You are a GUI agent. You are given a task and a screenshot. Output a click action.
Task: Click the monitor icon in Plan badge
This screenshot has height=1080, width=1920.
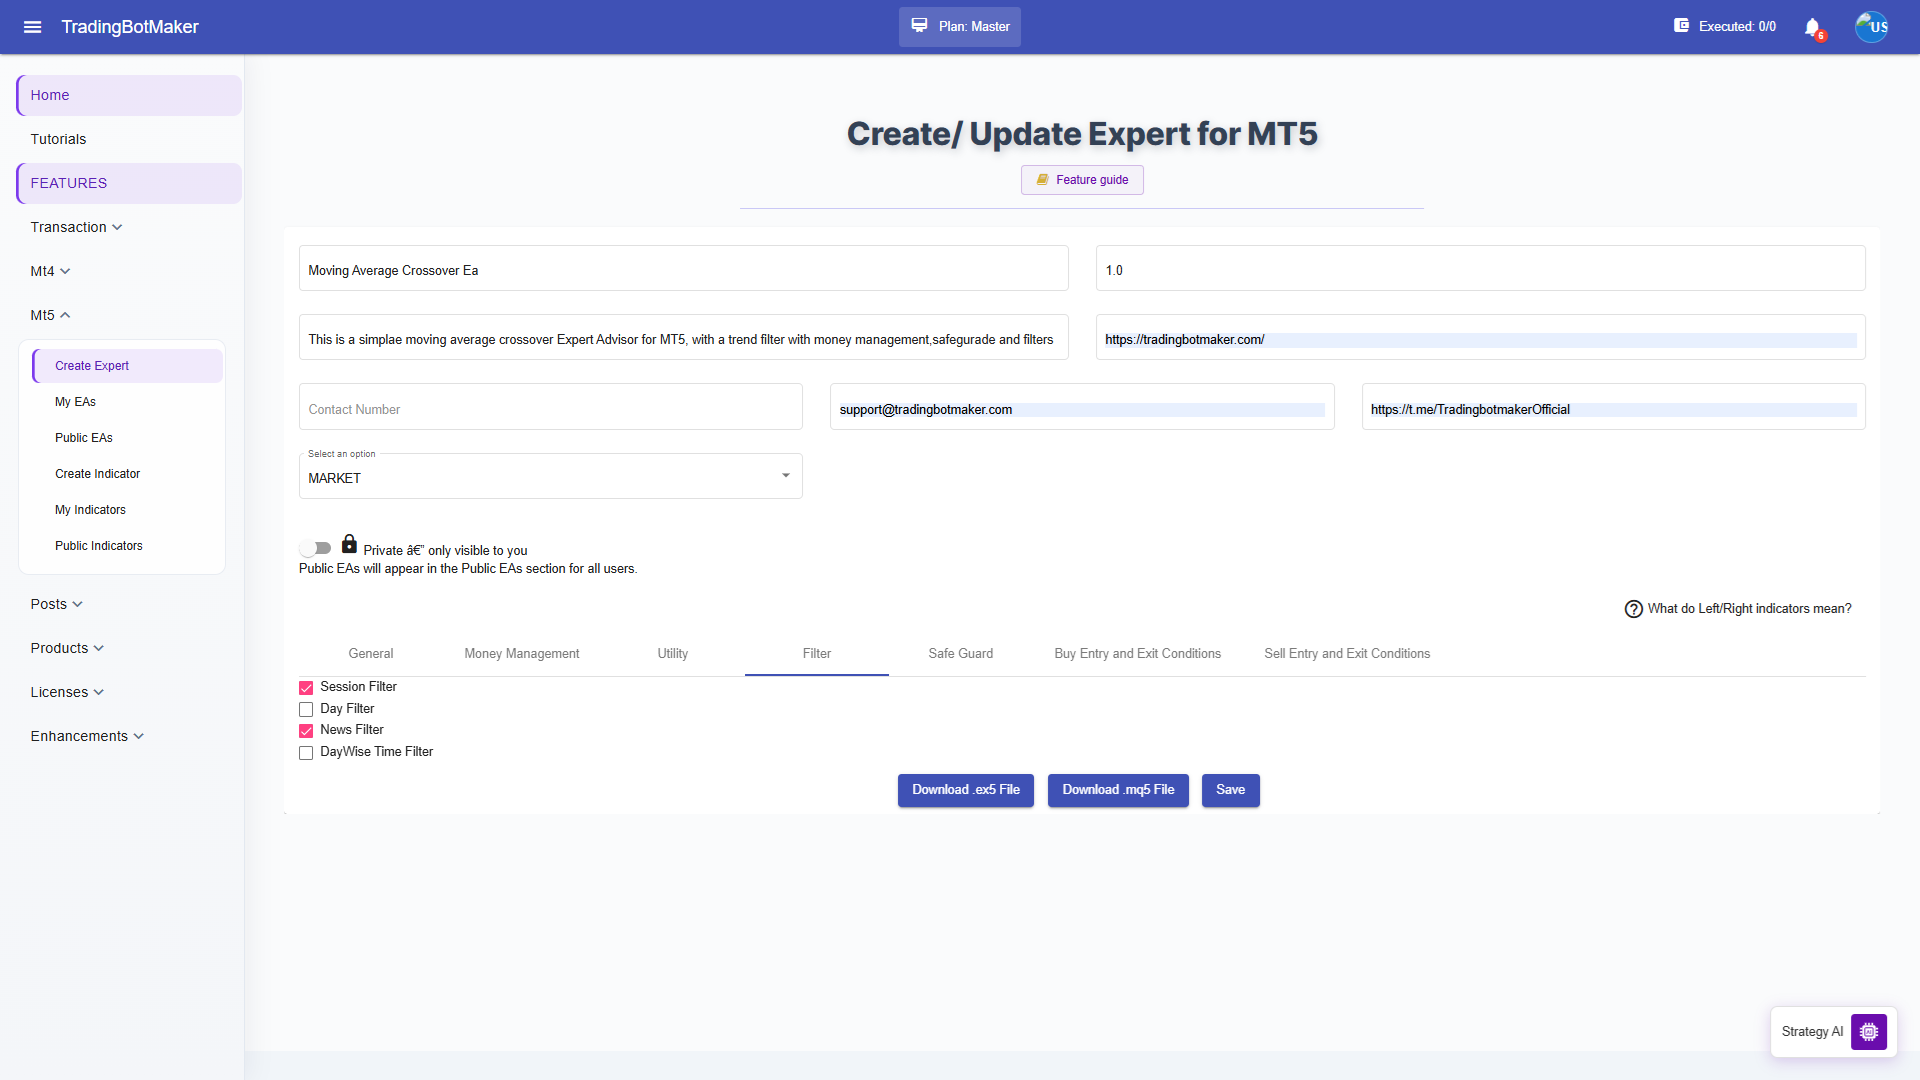coord(919,26)
